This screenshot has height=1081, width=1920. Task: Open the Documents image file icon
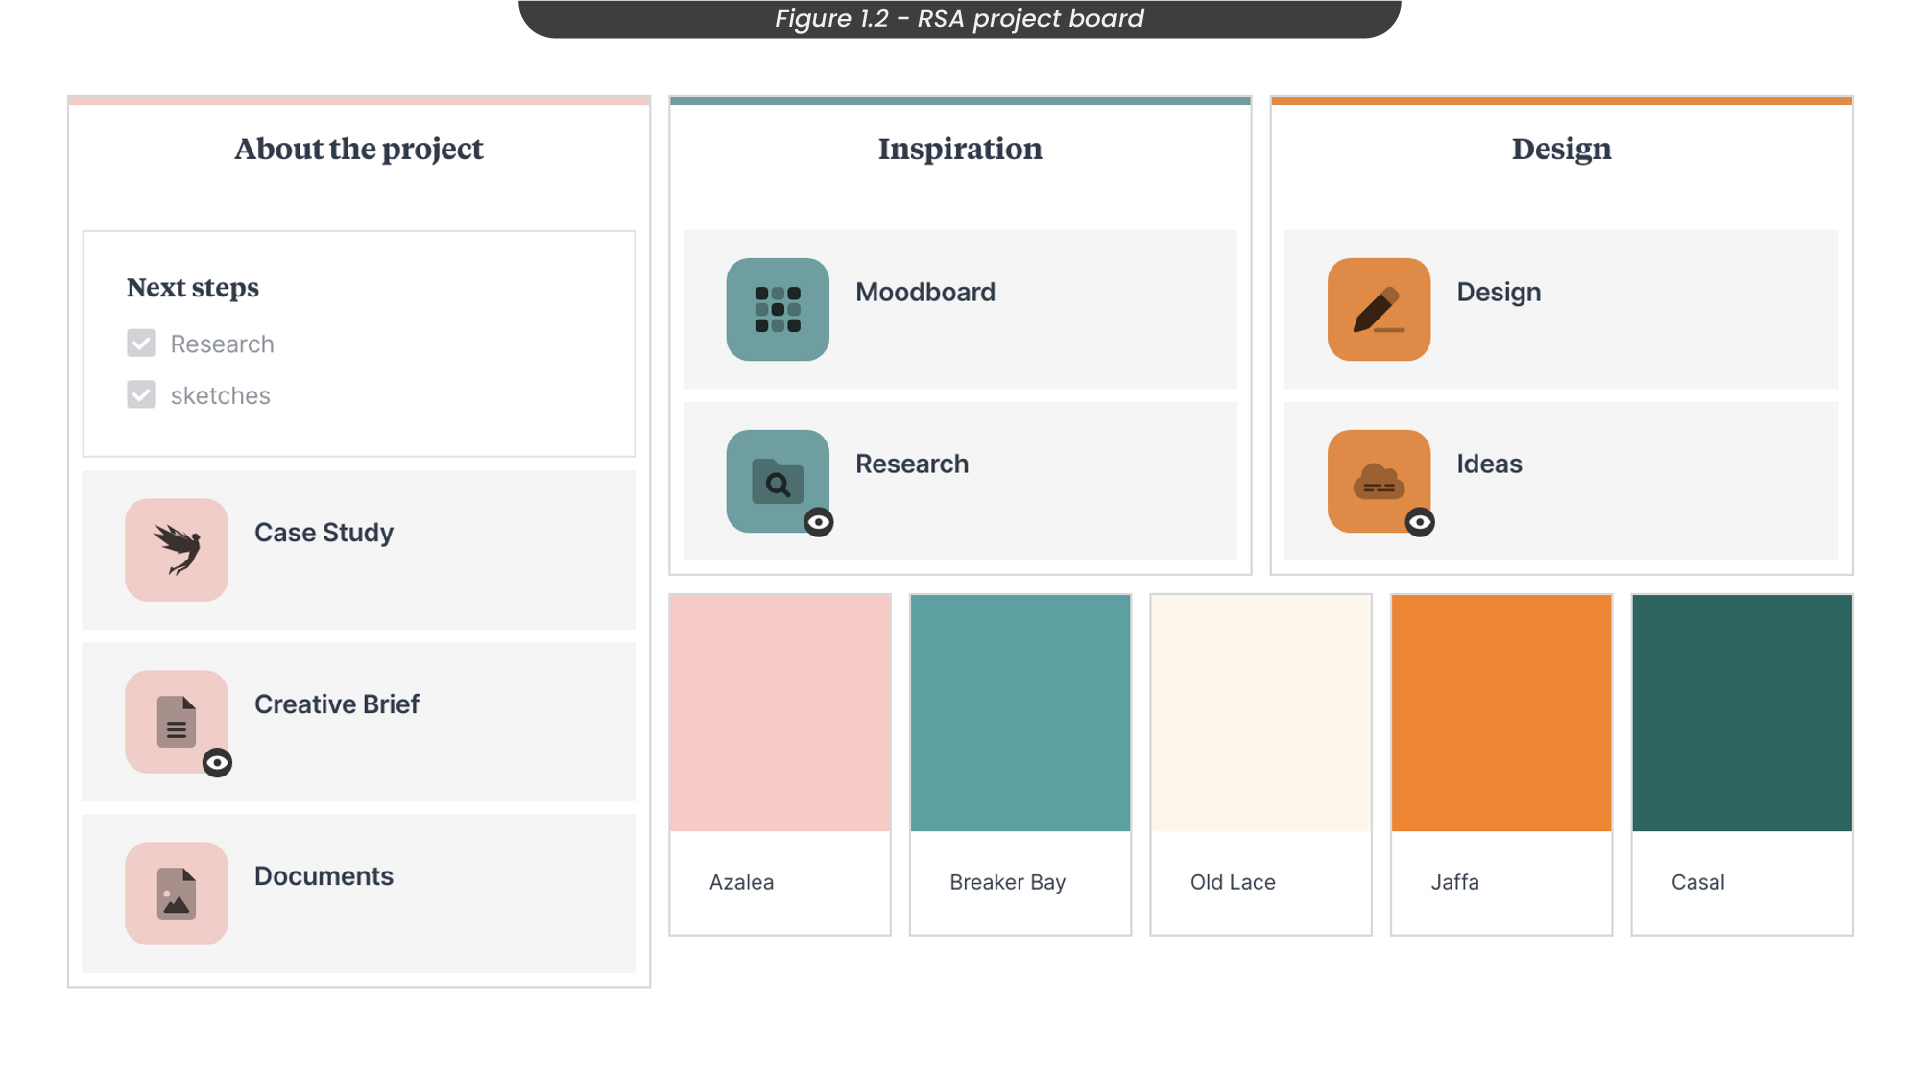(x=176, y=893)
